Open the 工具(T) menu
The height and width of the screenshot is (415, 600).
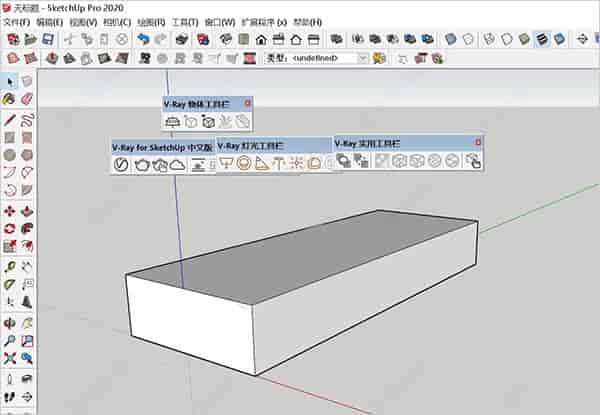tap(184, 21)
